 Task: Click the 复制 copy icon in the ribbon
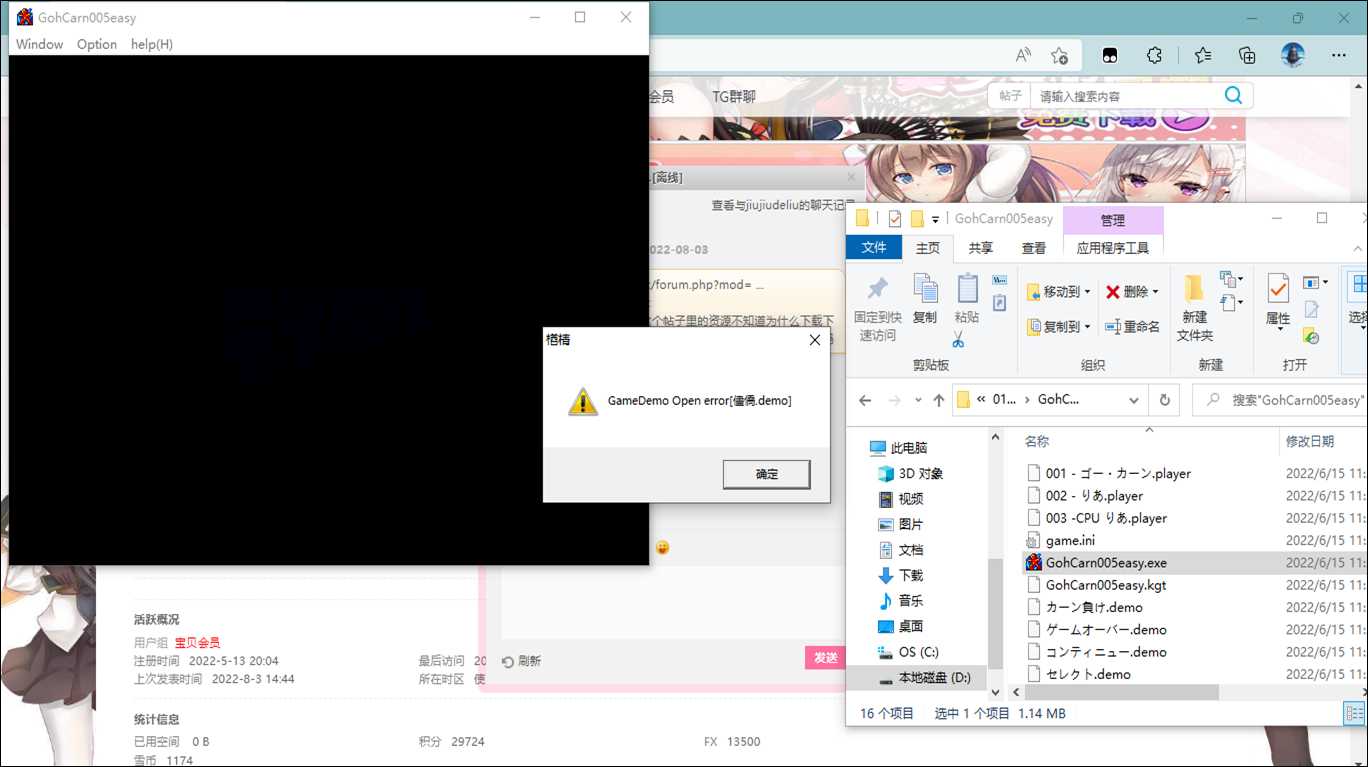925,289
